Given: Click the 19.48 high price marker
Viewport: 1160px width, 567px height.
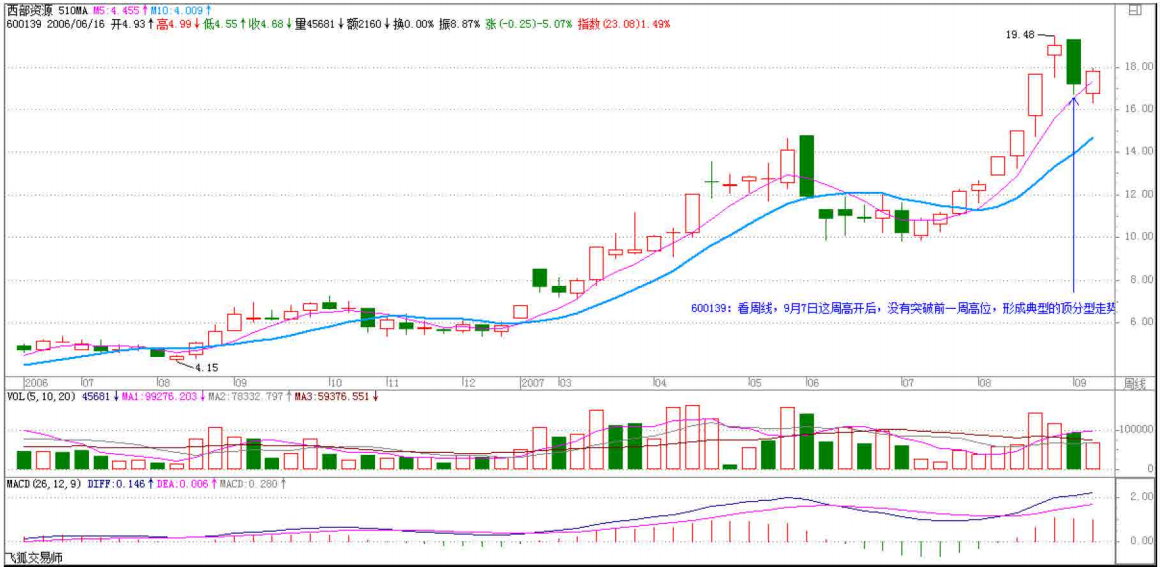Looking at the screenshot, I should point(1020,34).
